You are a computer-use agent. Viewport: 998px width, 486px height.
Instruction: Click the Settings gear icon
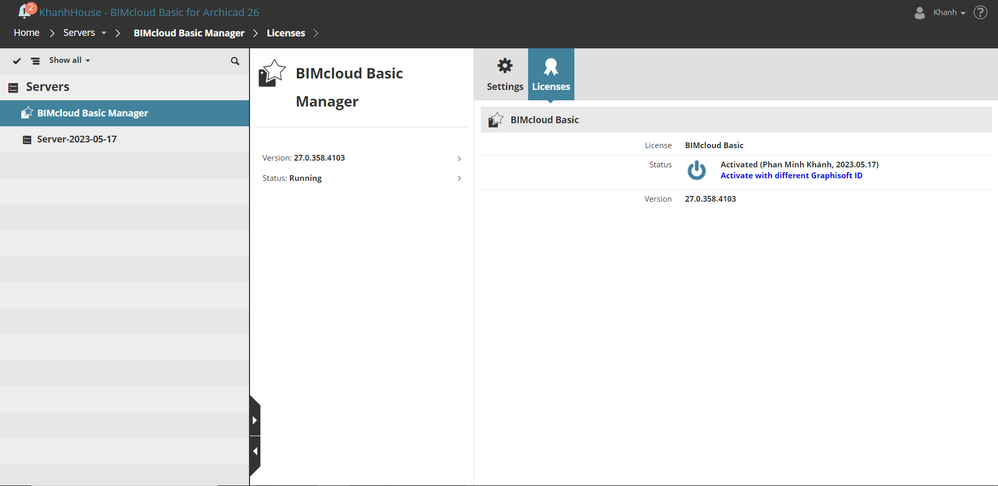pos(505,66)
